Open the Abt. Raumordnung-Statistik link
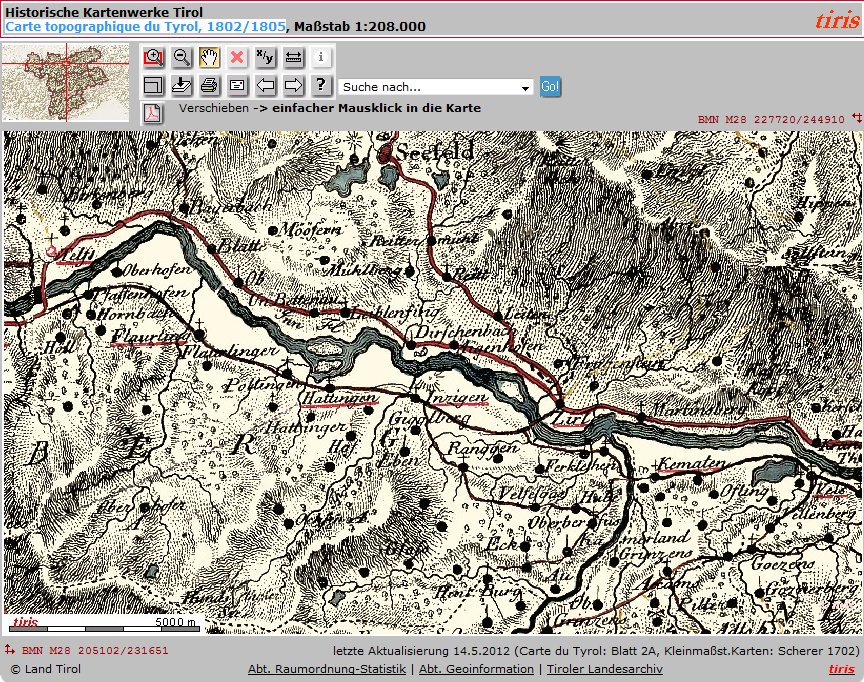Image resolution: width=864 pixels, height=682 pixels. point(326,669)
